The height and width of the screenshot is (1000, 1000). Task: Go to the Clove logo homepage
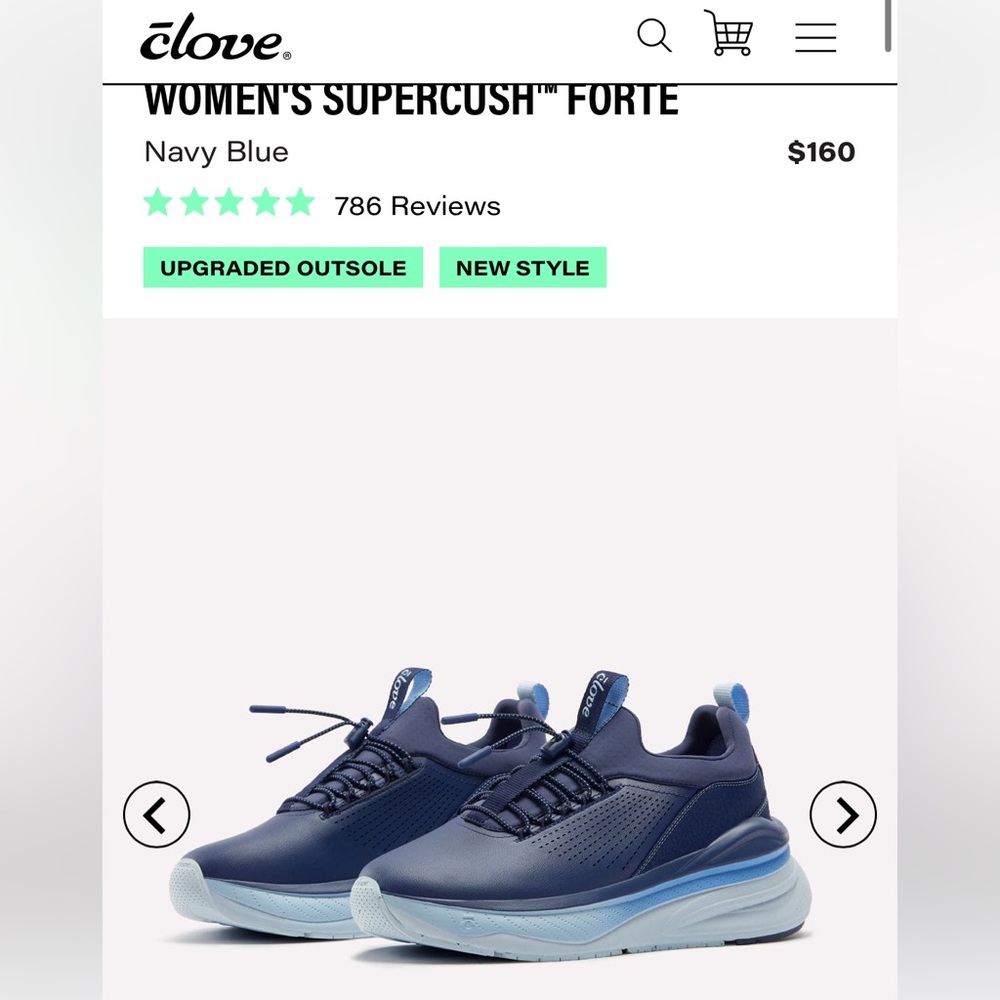(x=216, y=38)
